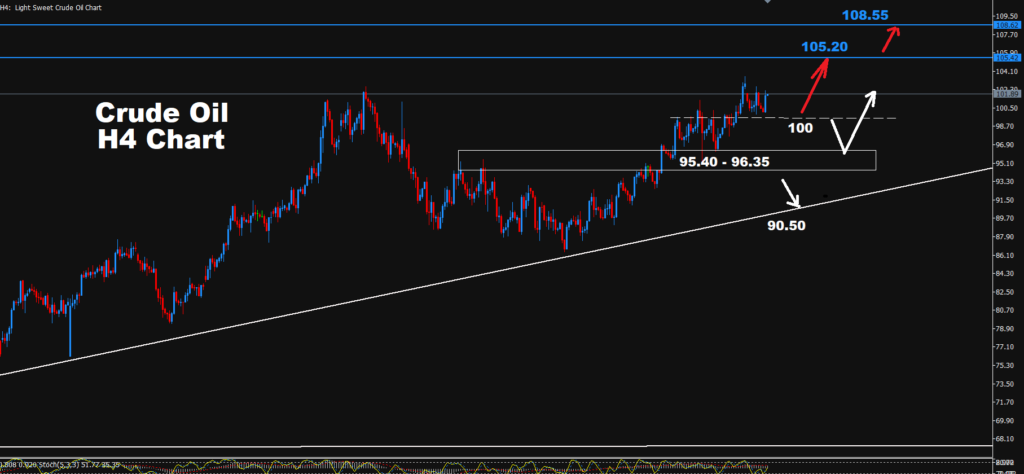Click the 108.55 target label
1024x474 pixels.
[865, 15]
